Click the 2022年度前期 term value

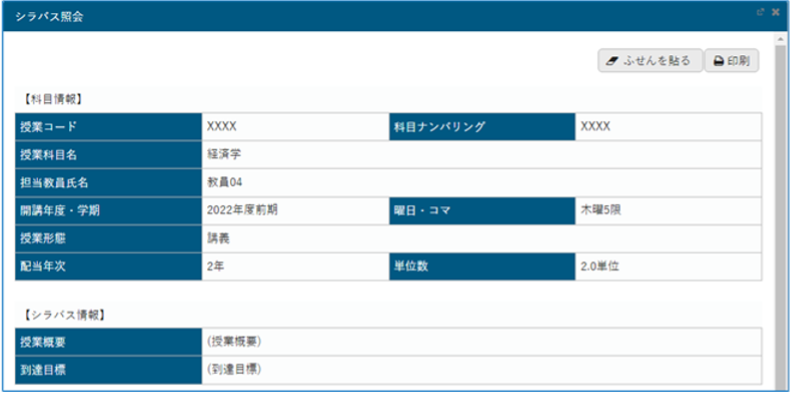242,211
